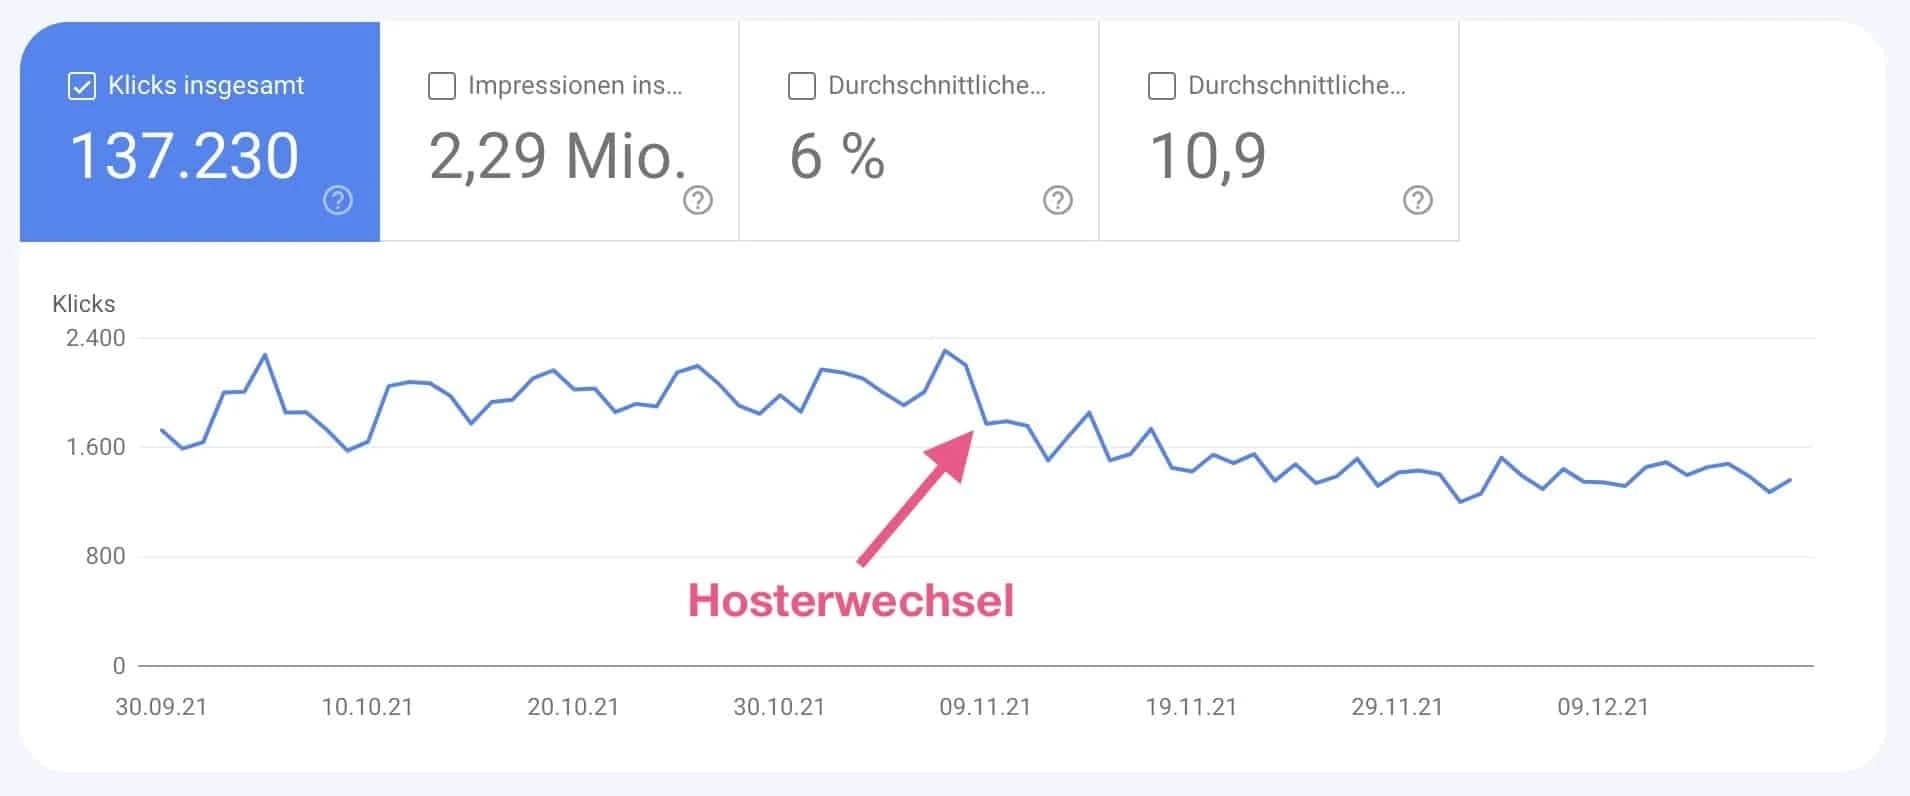Click the help icon on the Klicks insgesamt card
1910x796 pixels.
337,200
